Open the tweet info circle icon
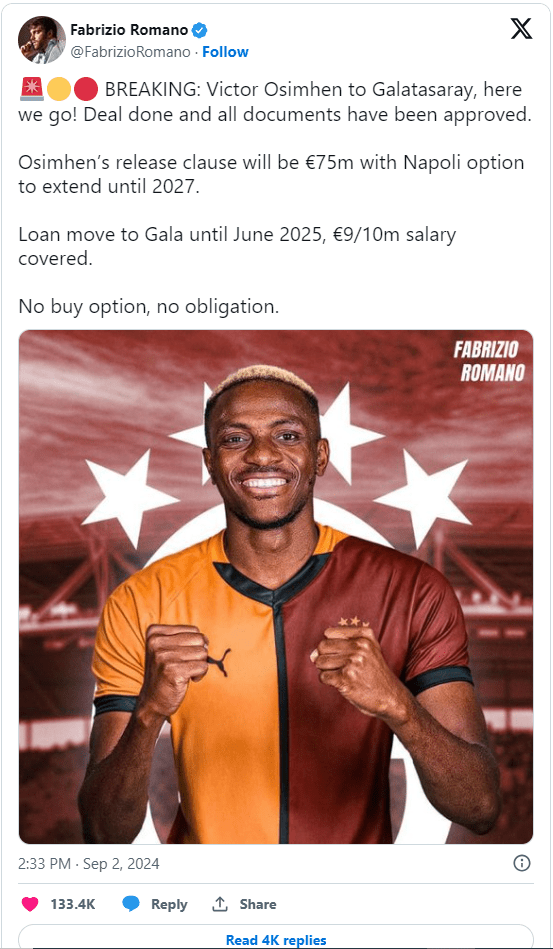The image size is (553, 949). pos(522,863)
